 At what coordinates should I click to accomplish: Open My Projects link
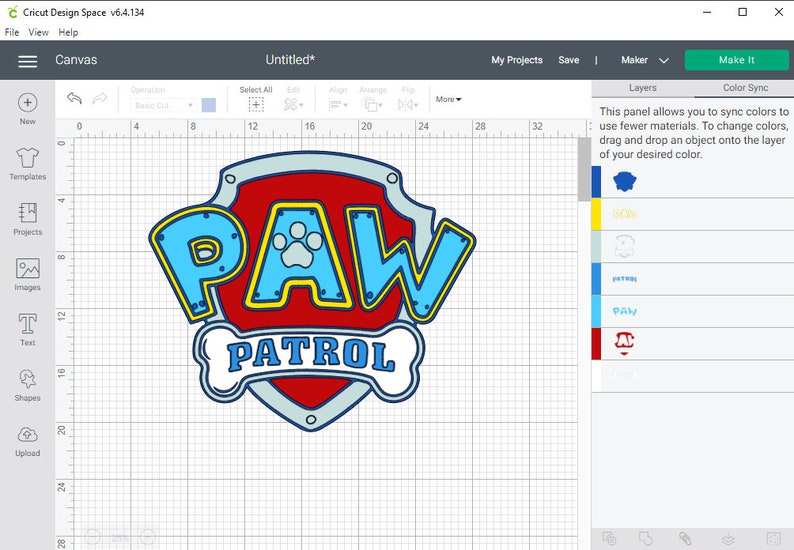[517, 60]
